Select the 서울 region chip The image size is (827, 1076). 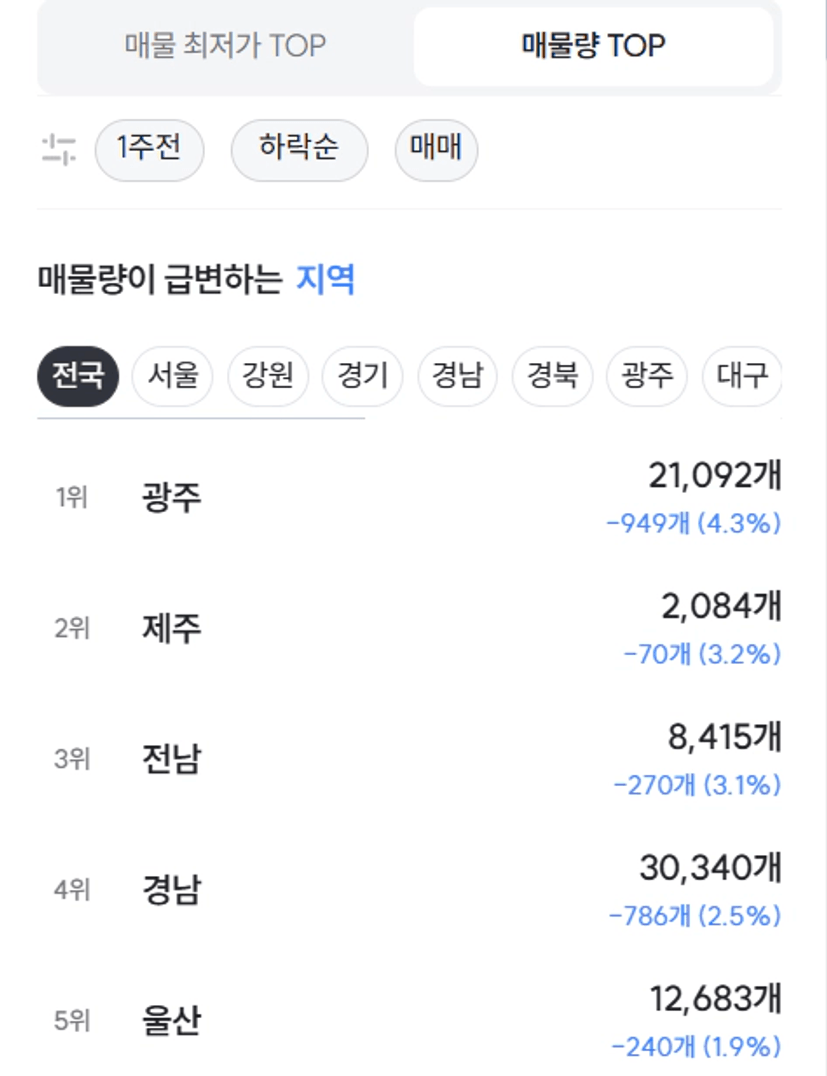pos(172,376)
